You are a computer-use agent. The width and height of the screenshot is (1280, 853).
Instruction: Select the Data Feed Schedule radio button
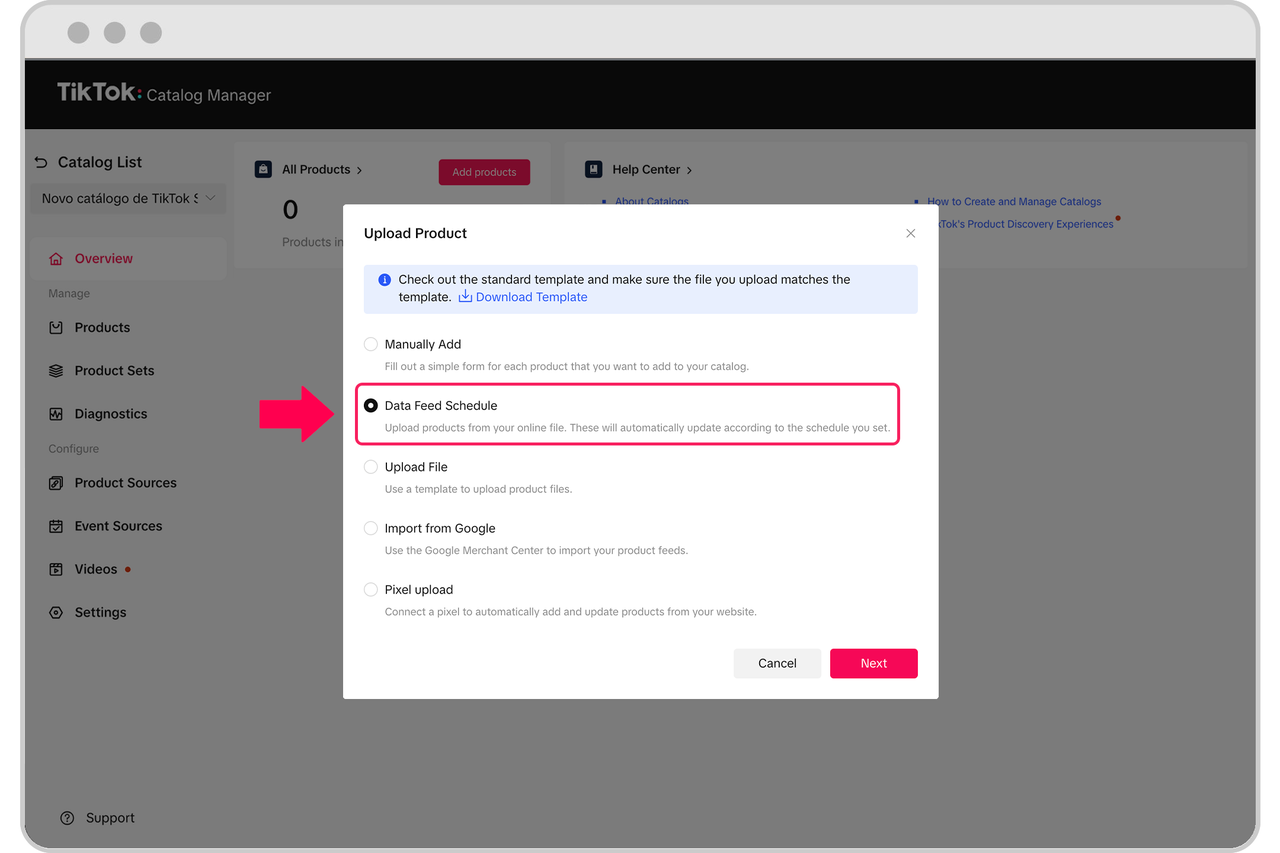point(371,406)
